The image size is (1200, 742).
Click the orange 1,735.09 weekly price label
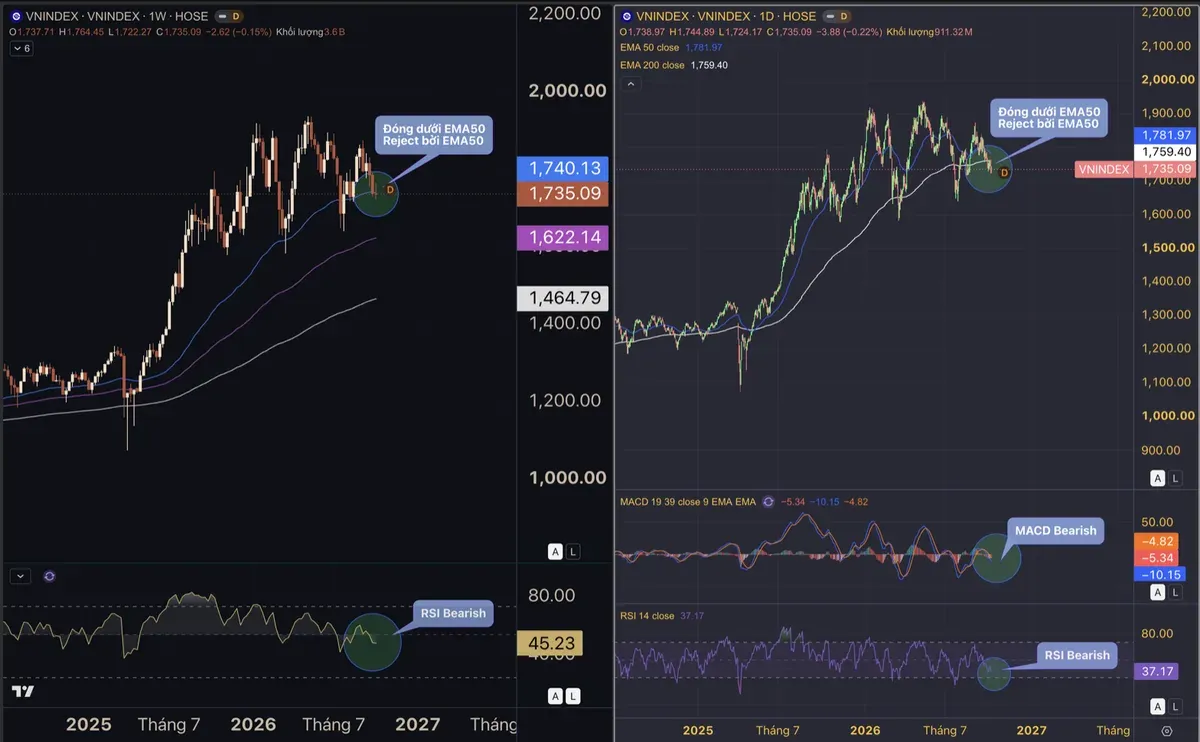click(561, 194)
